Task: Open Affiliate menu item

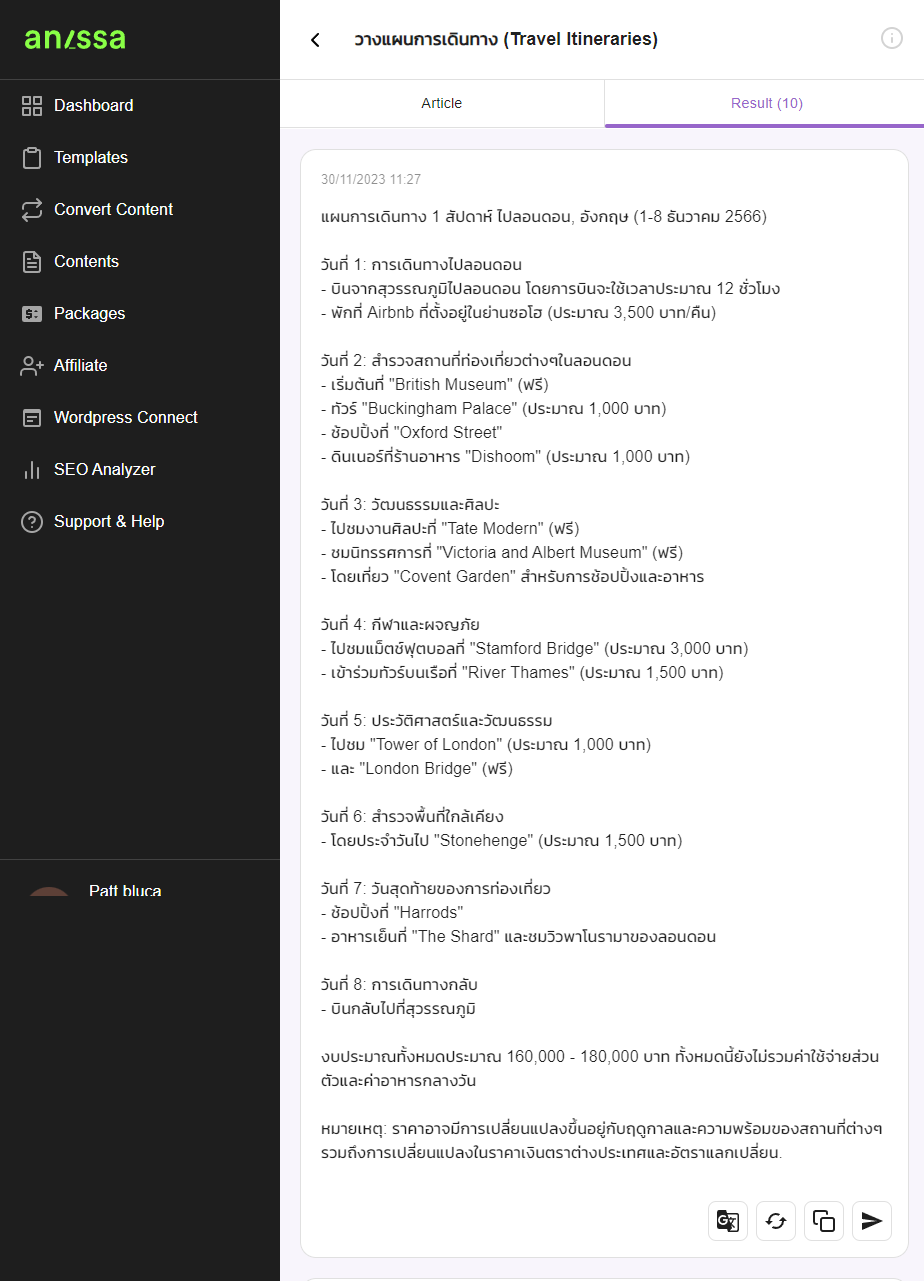Action: tap(140, 365)
